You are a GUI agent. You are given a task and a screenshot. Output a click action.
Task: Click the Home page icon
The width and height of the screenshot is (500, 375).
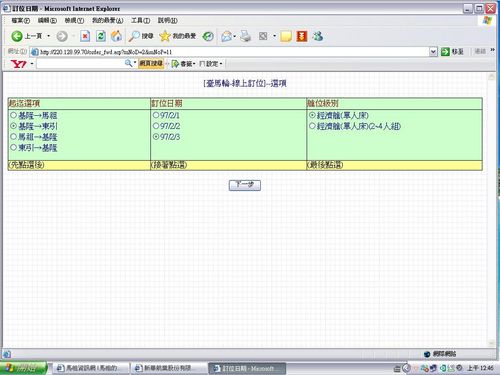point(116,36)
